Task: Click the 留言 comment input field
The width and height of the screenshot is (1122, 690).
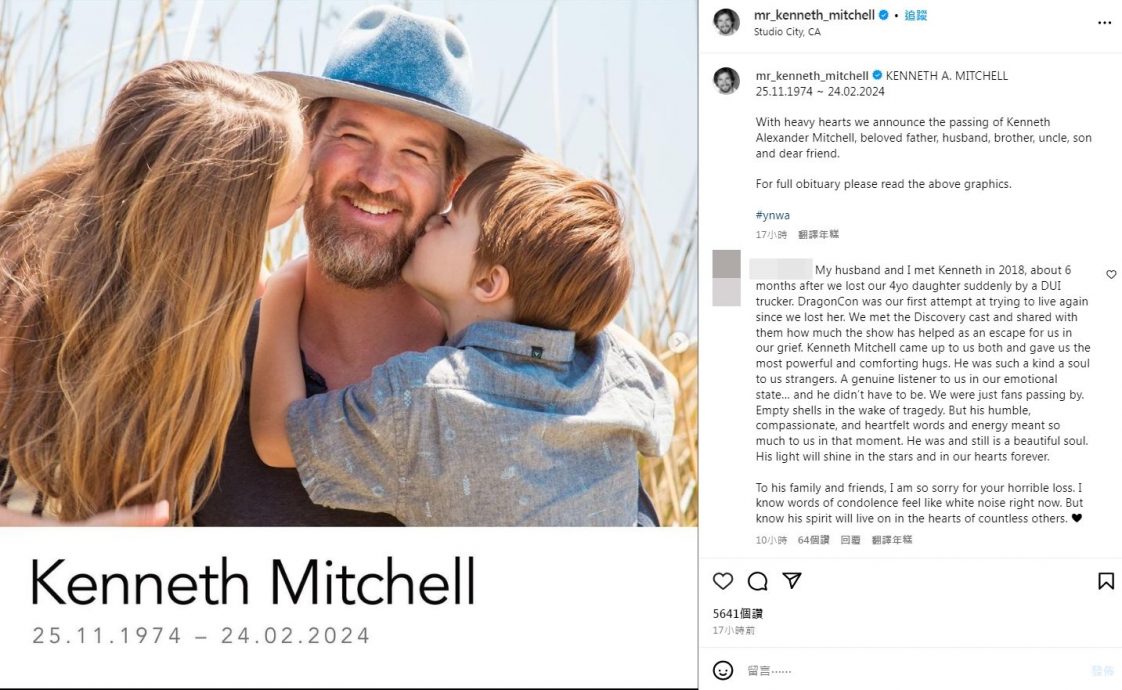Action: [900, 670]
